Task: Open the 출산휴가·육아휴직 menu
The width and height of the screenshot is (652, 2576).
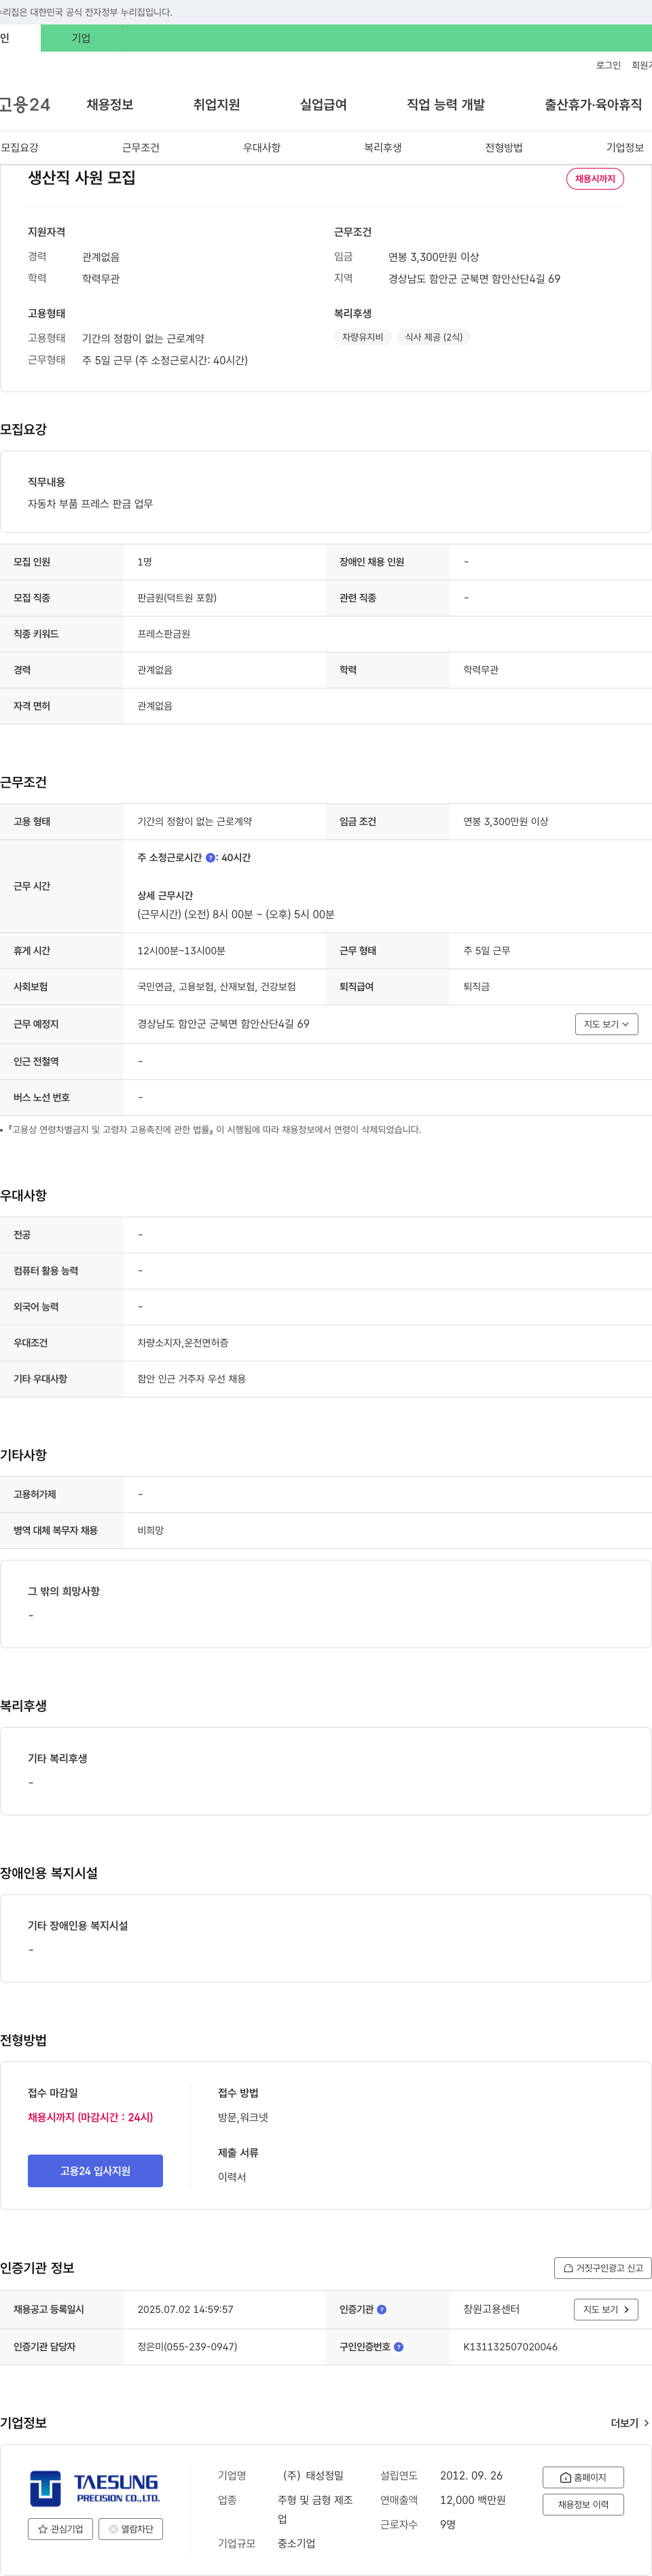Action: tap(593, 105)
